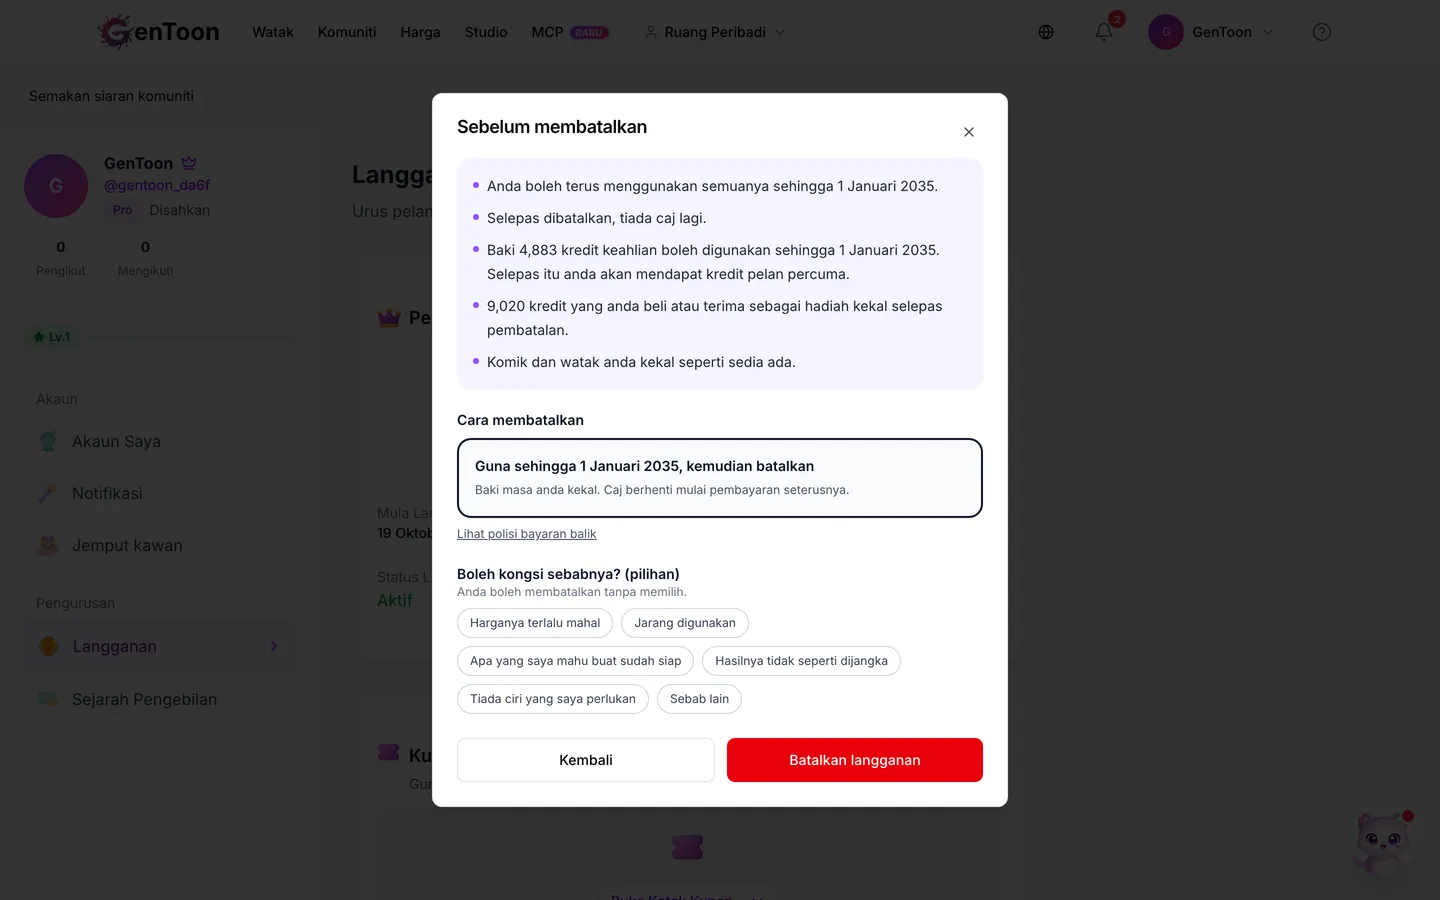Go to the Harga menu item
Screen dimensions: 1440x900
point(420,32)
